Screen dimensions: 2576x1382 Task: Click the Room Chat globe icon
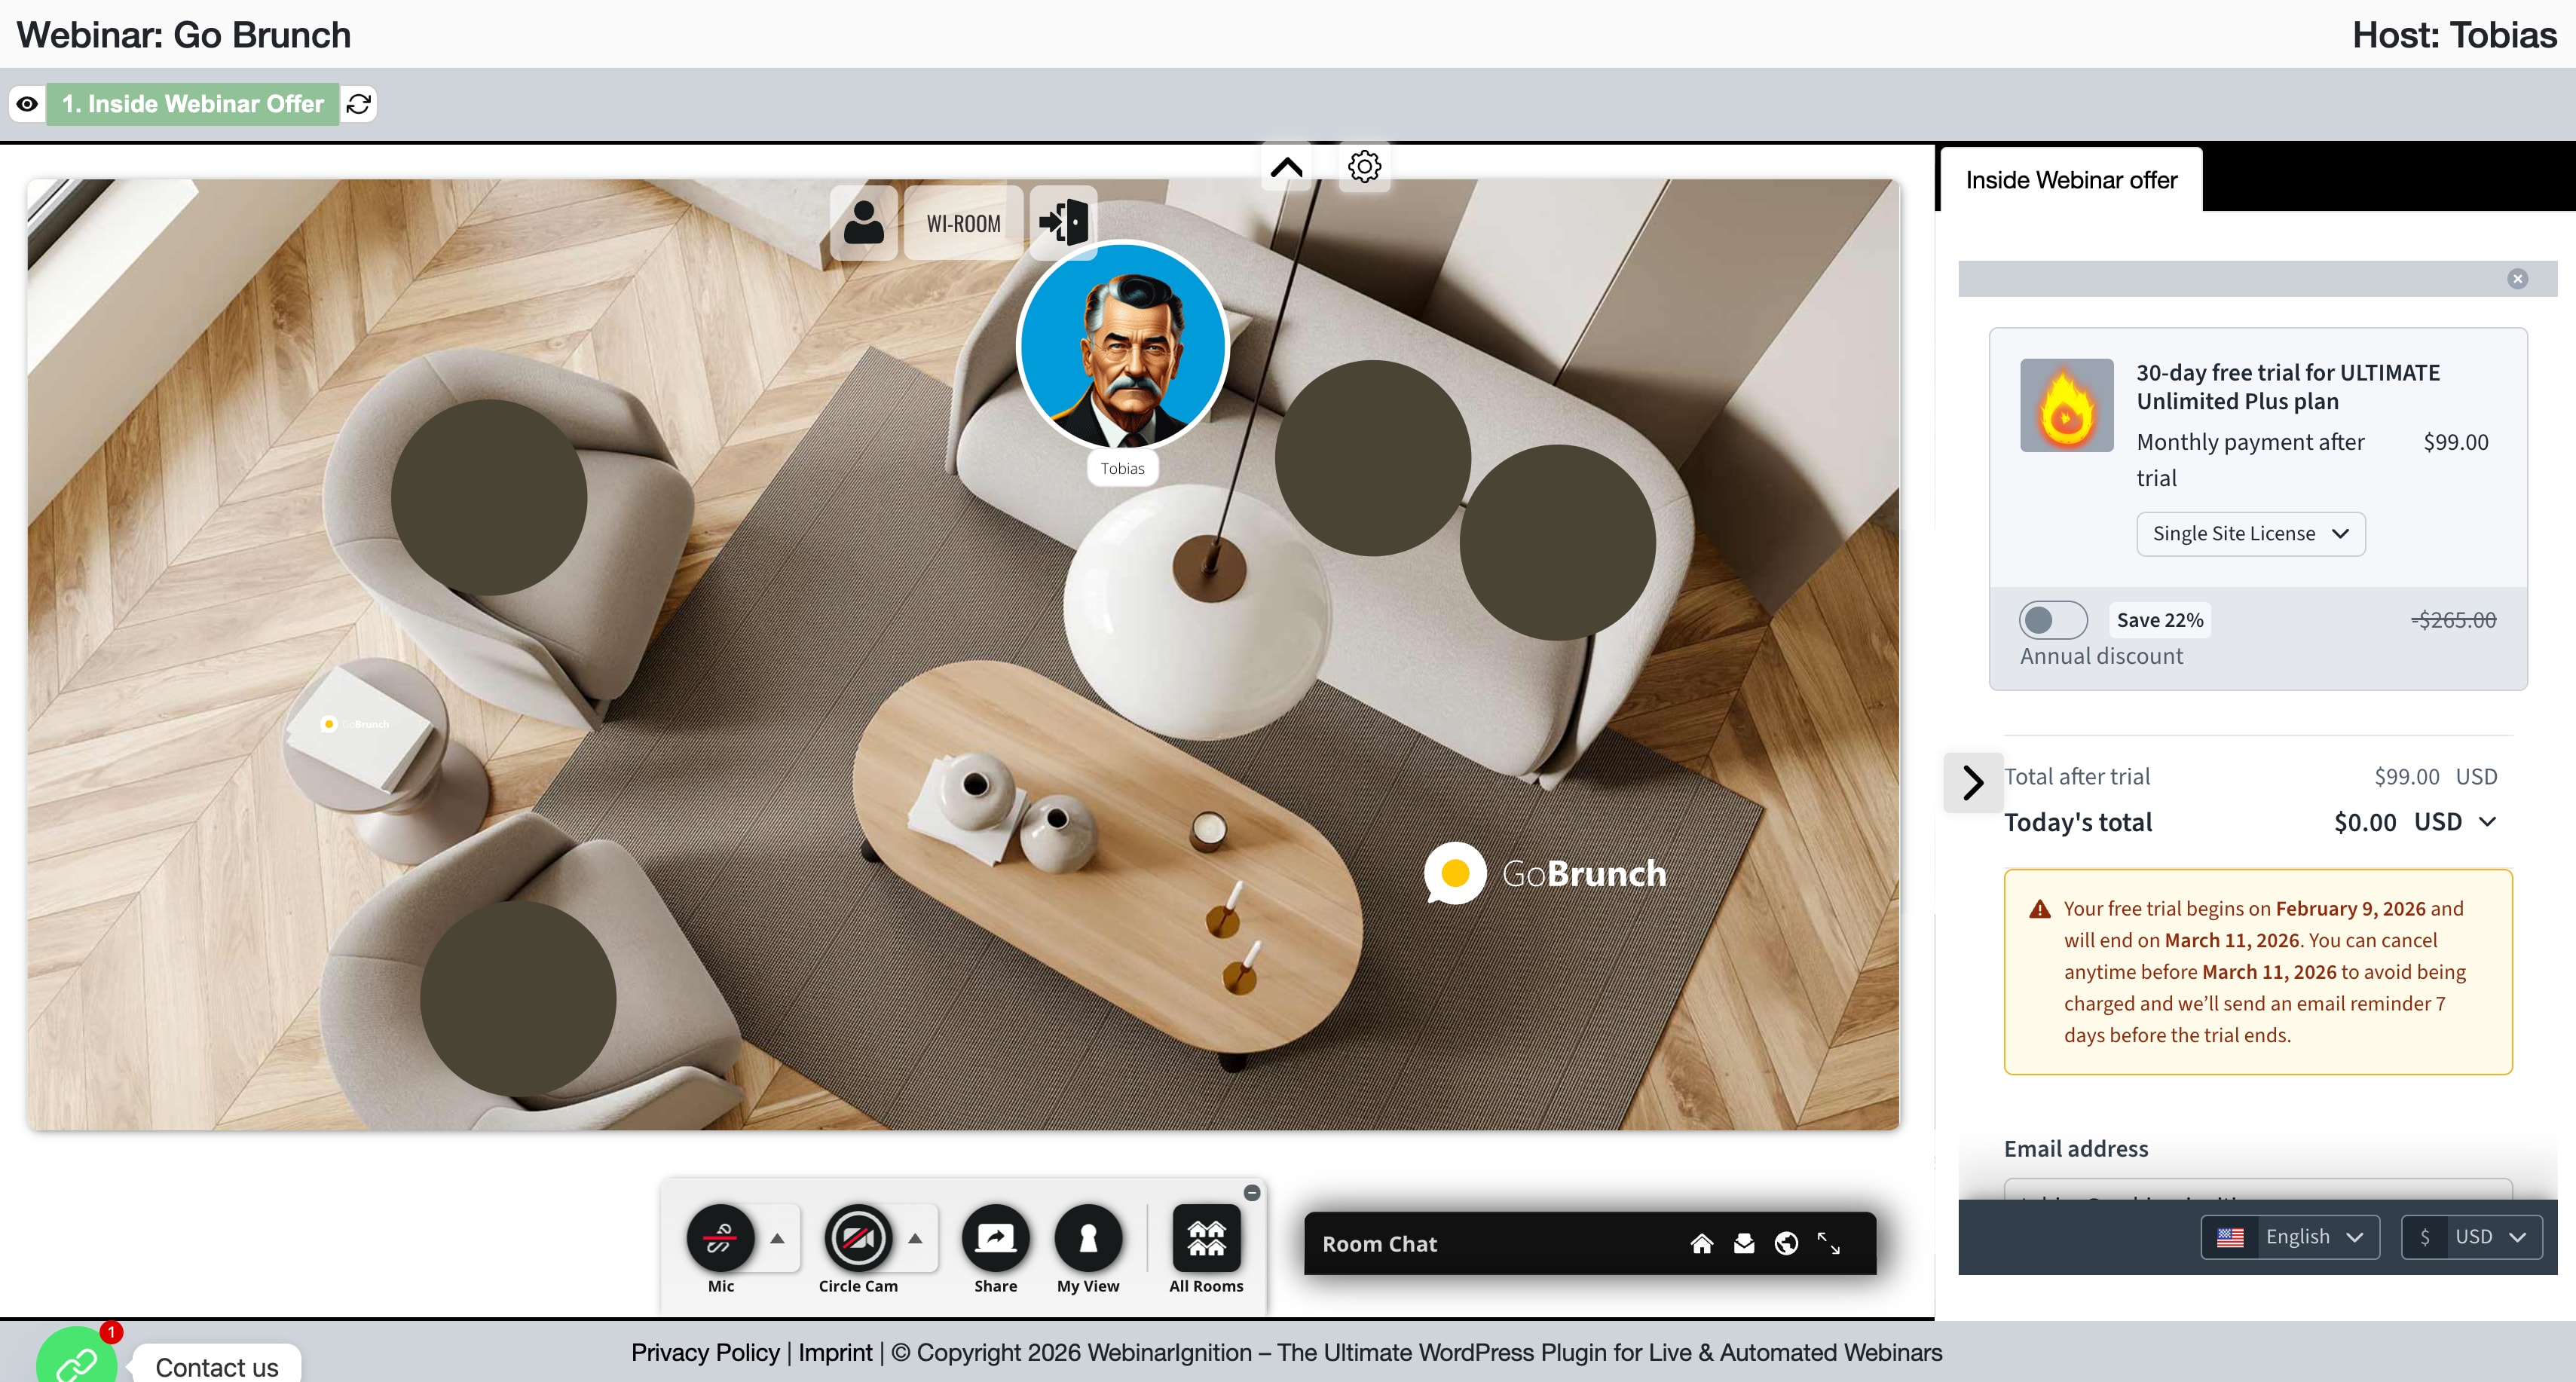1786,1243
